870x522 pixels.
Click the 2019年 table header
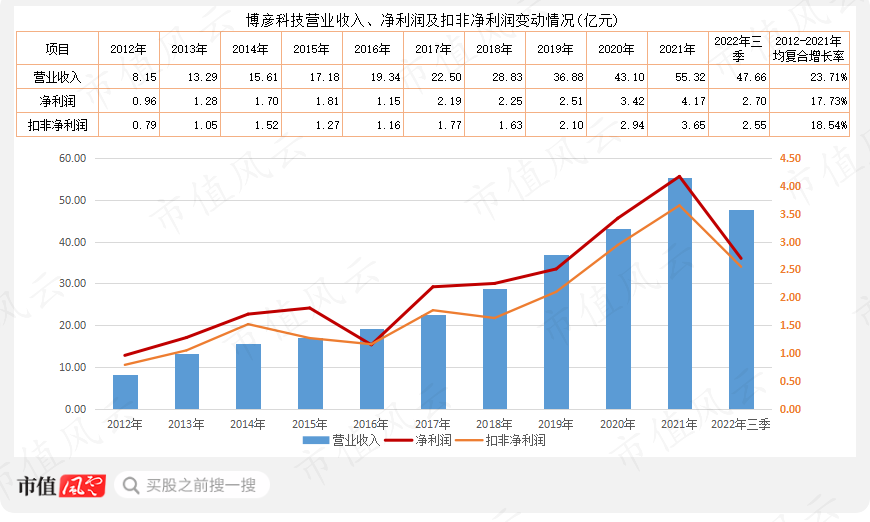pyautogui.click(x=556, y=49)
